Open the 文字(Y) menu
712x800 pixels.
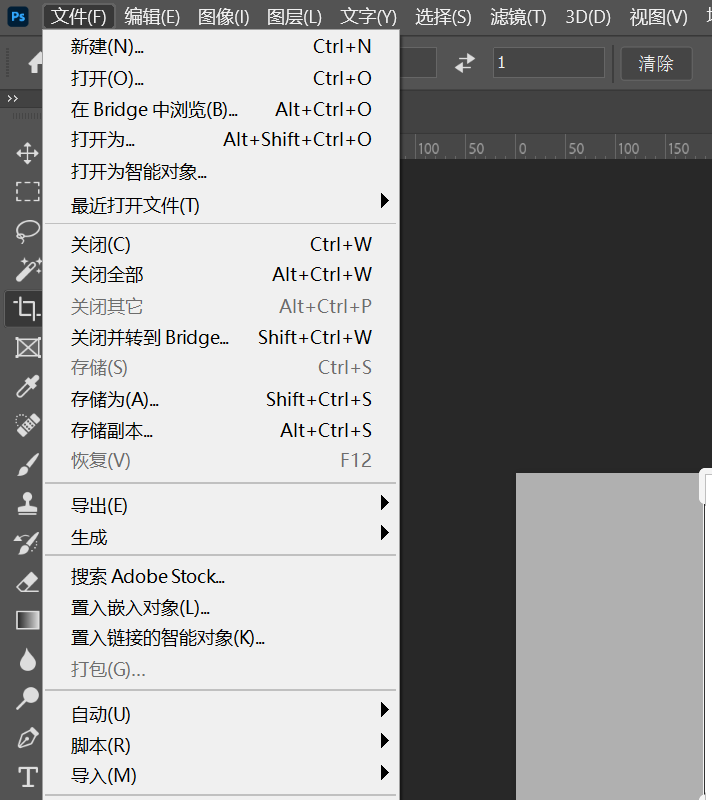[368, 17]
